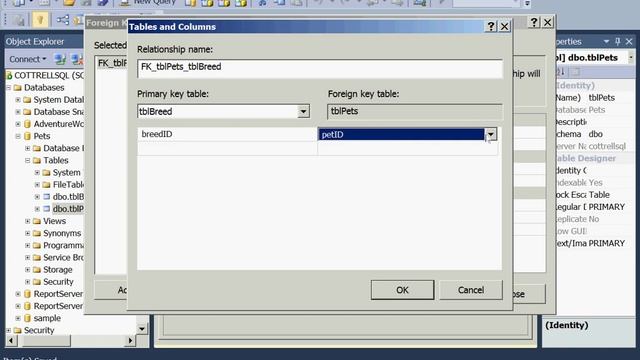
Task: Click the Pets database cylinder icon
Action: (27, 136)
